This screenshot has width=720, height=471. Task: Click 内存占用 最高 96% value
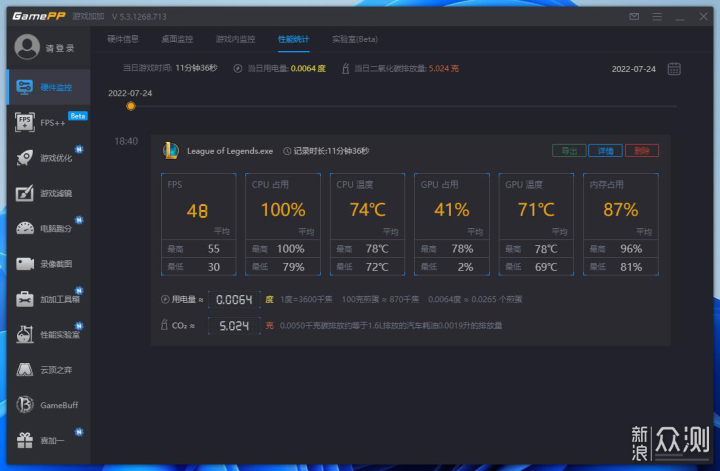(x=631, y=249)
